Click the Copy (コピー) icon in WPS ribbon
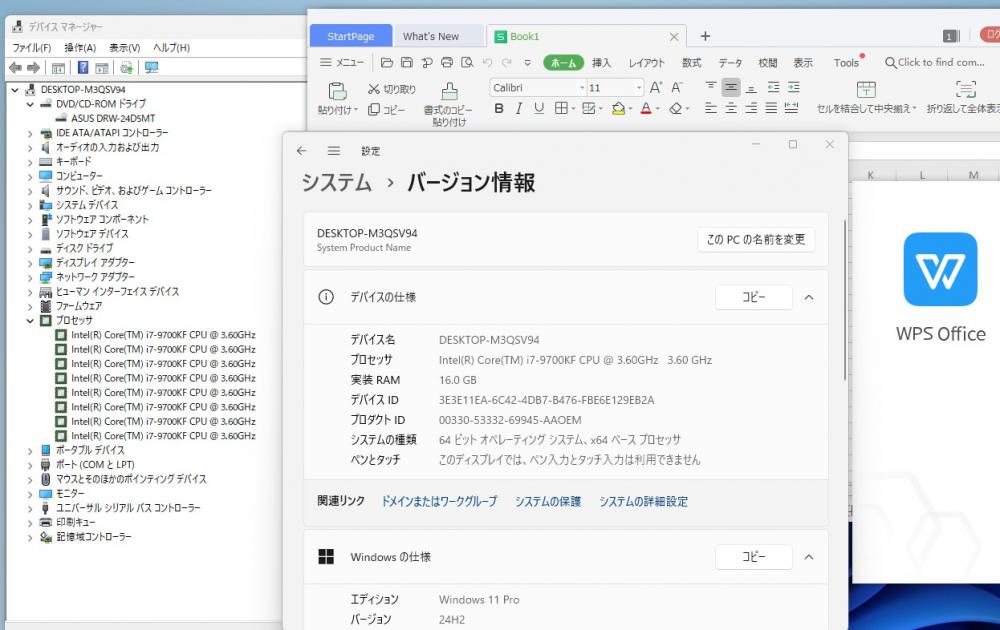 (374, 110)
